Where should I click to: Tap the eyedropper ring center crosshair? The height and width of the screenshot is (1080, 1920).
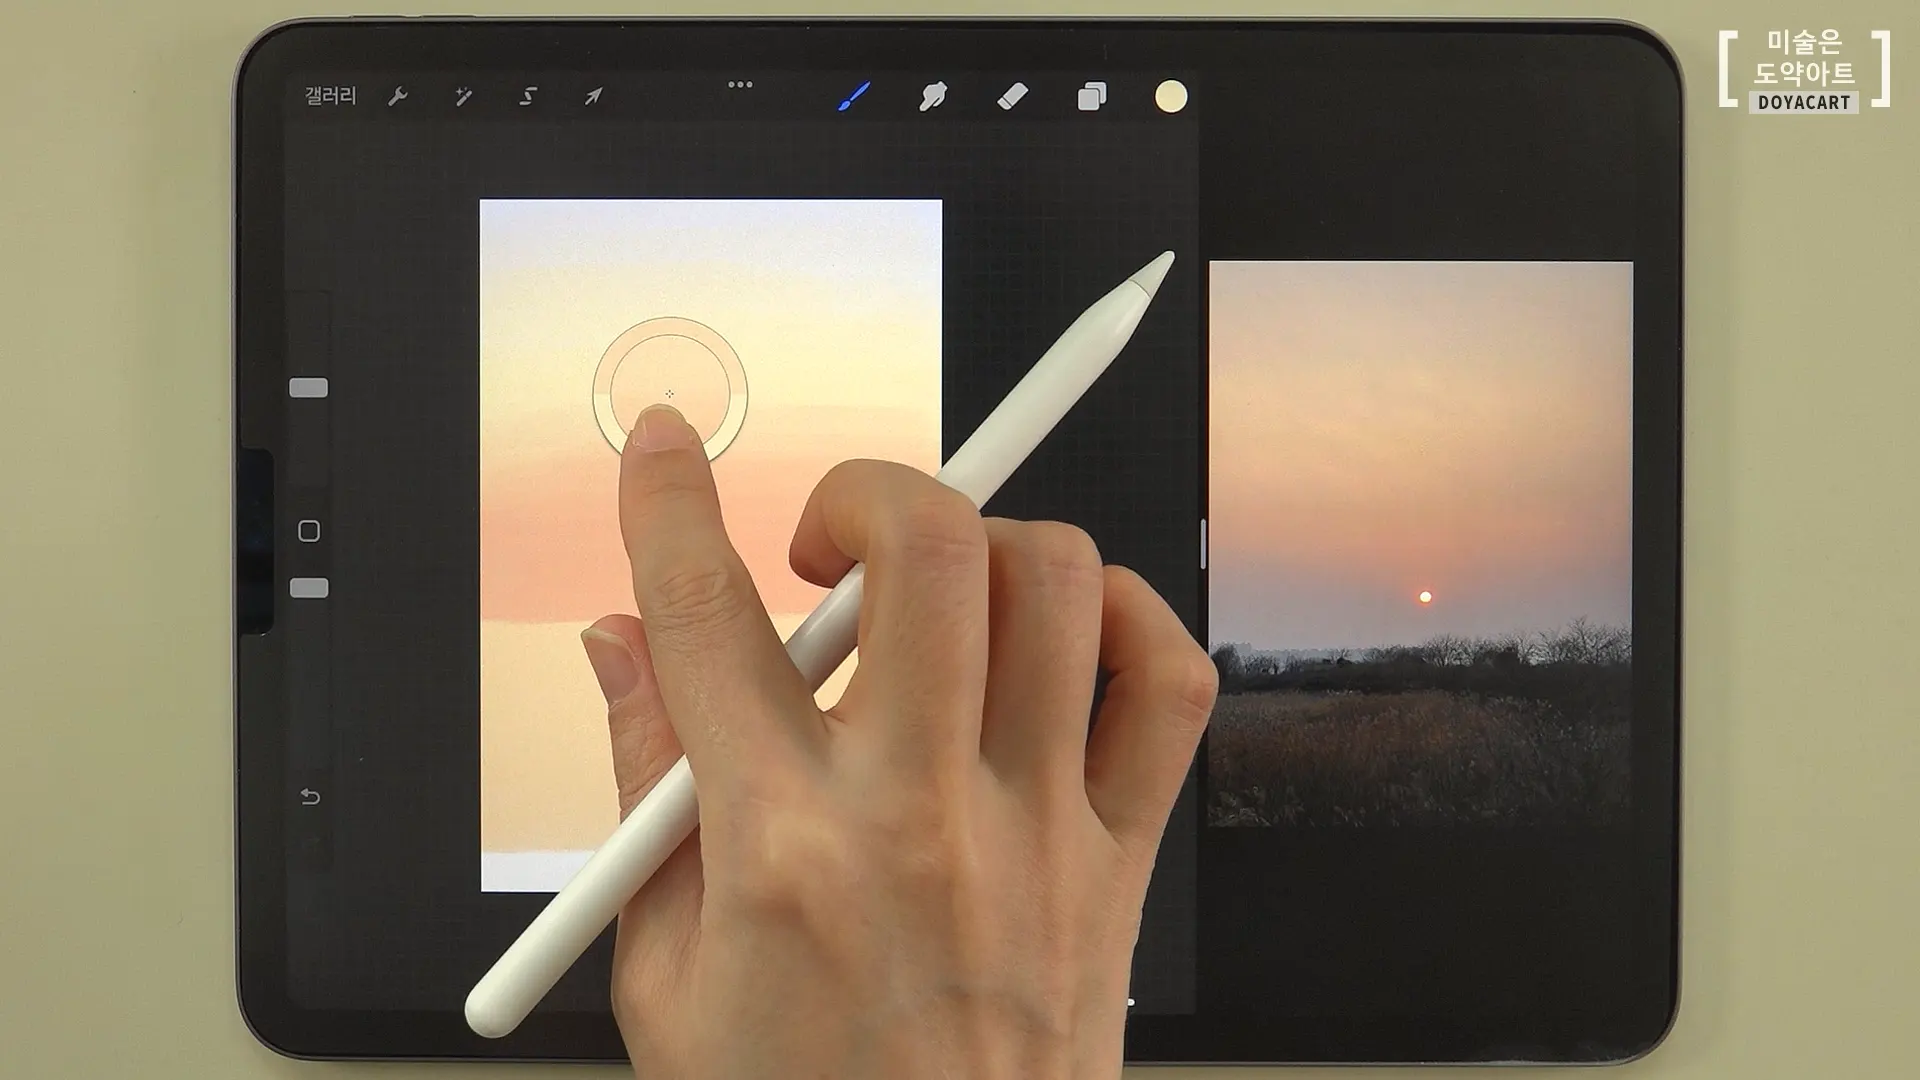coord(669,394)
